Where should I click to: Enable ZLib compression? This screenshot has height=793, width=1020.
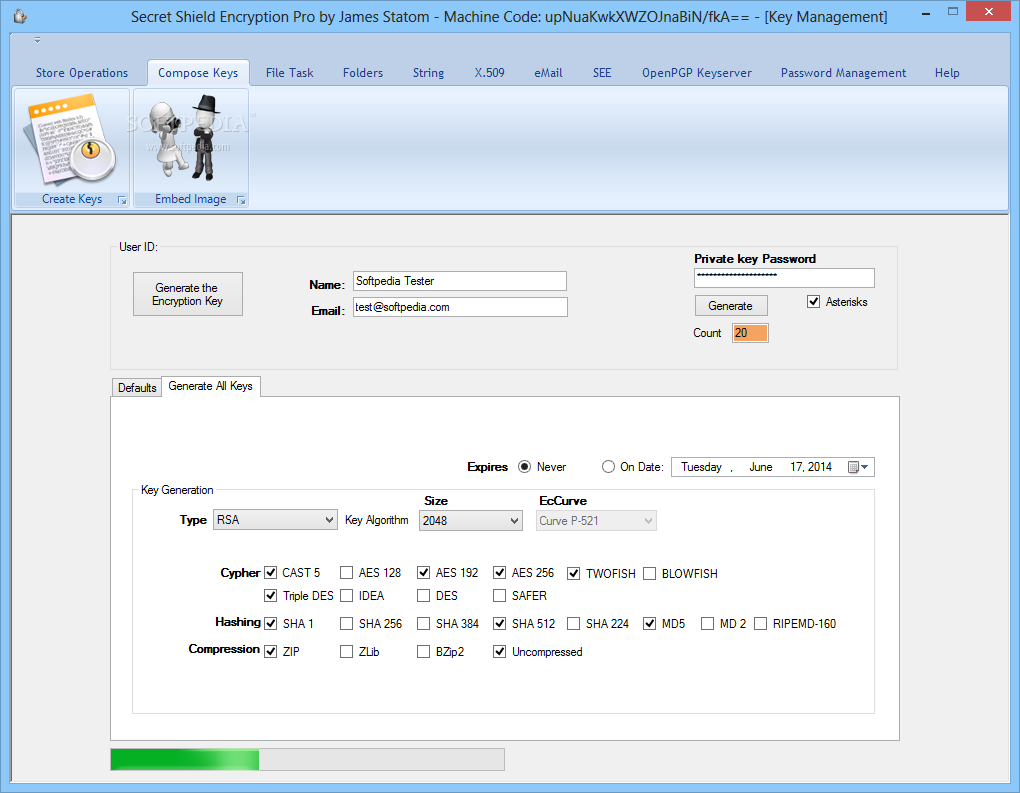pos(347,652)
